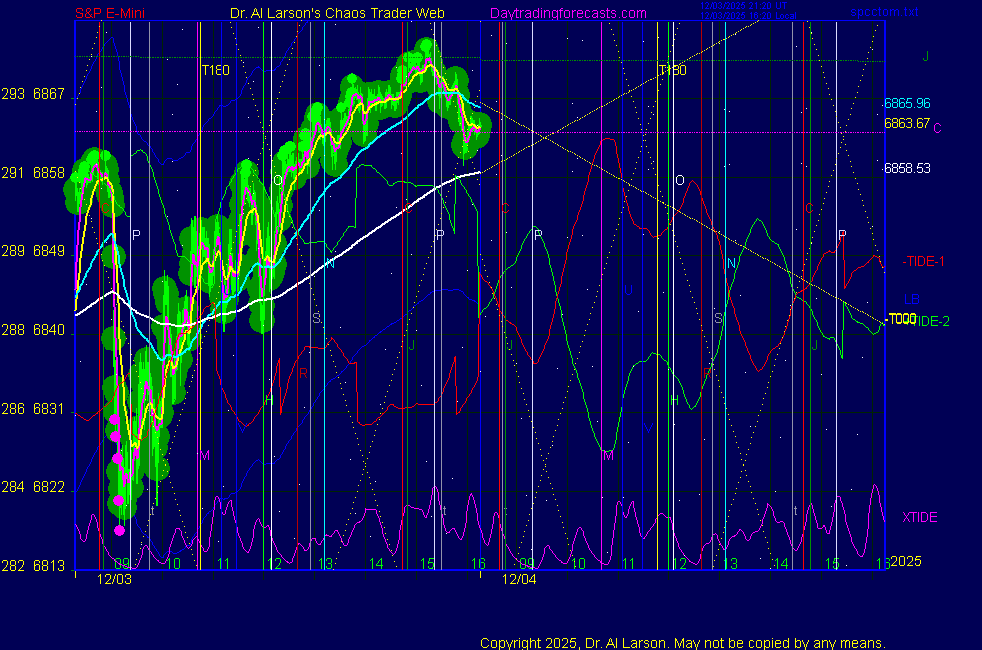Select the green J label at top right
The width and height of the screenshot is (982, 650).
(926, 57)
